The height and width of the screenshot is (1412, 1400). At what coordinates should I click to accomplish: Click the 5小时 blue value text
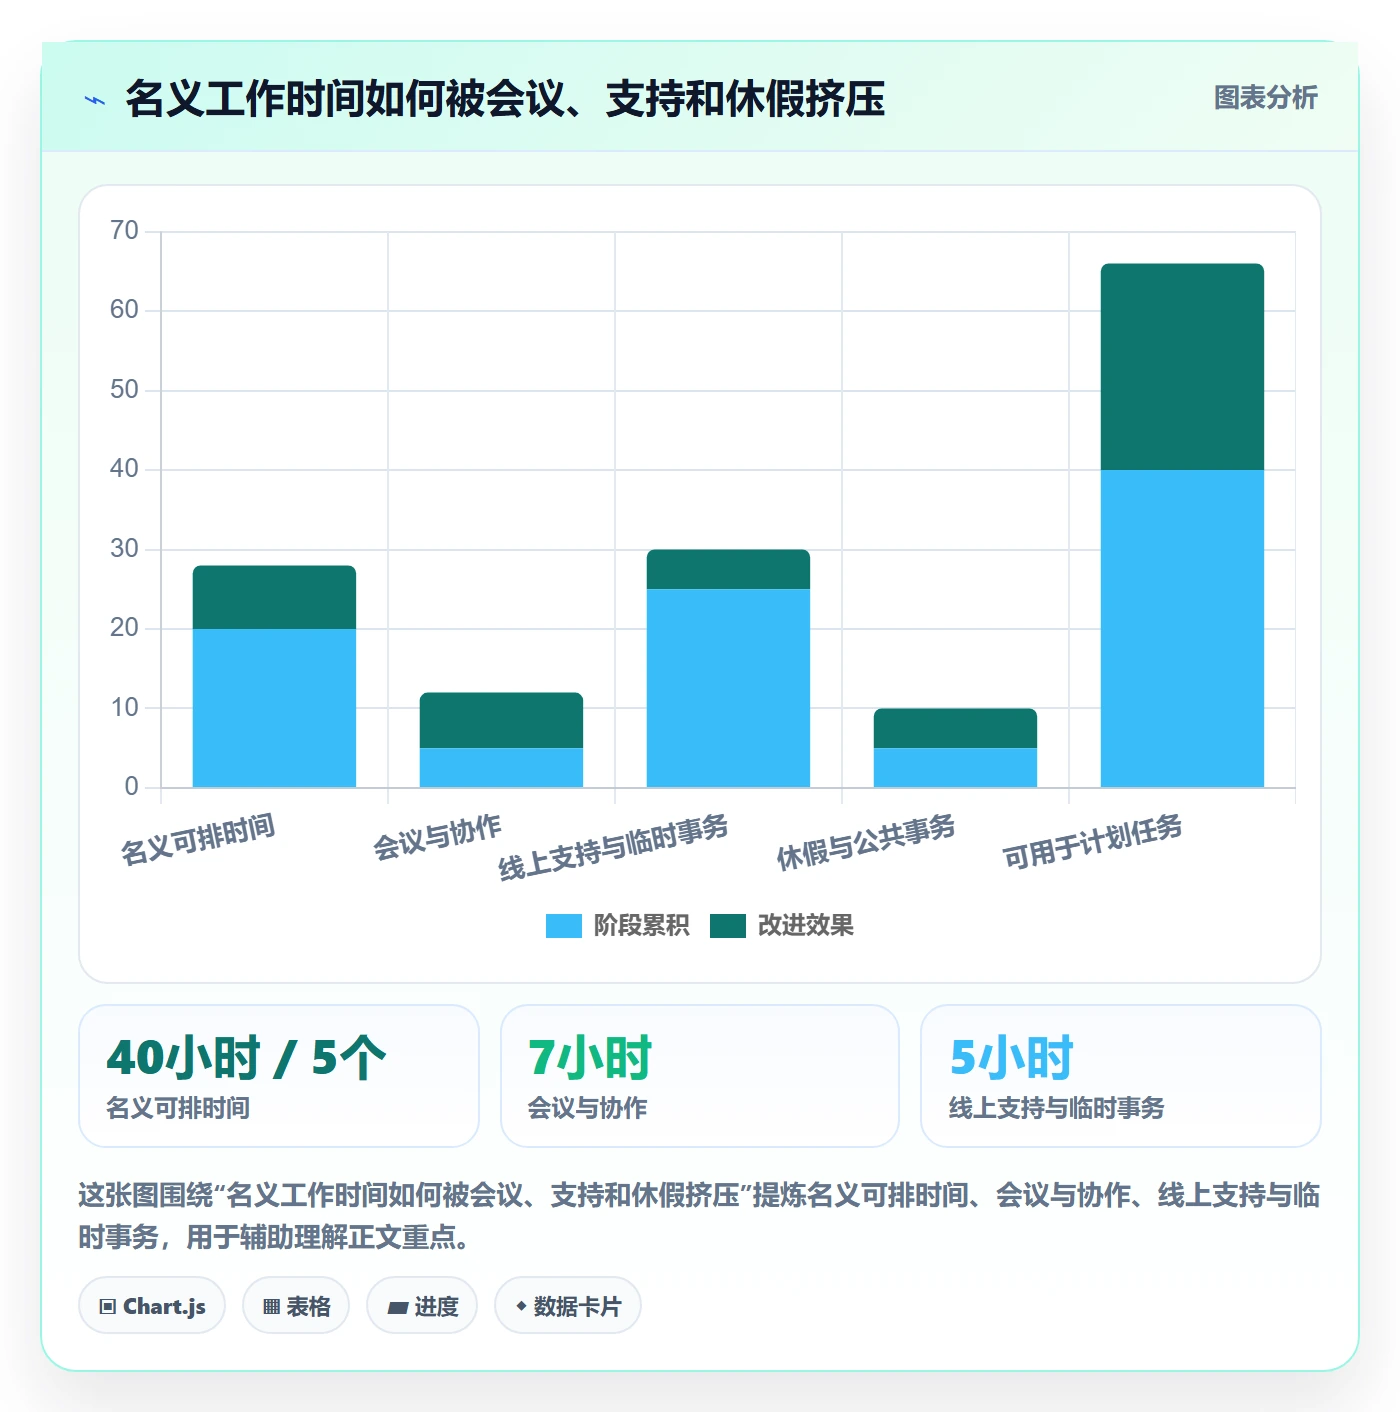coord(1011,1058)
